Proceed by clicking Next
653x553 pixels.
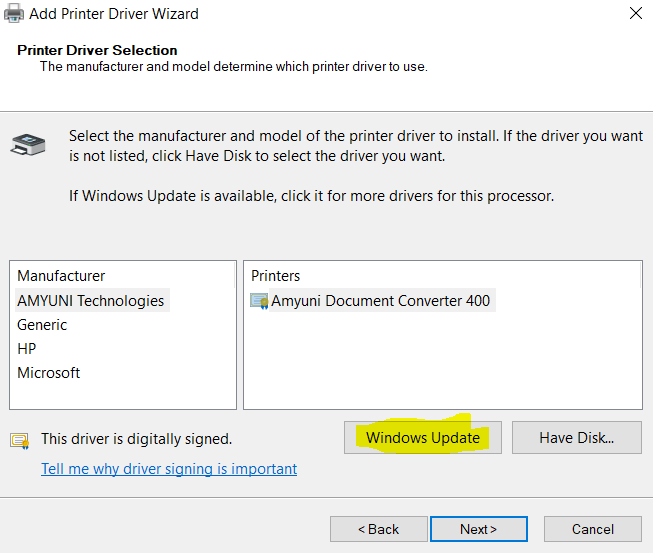(478, 529)
